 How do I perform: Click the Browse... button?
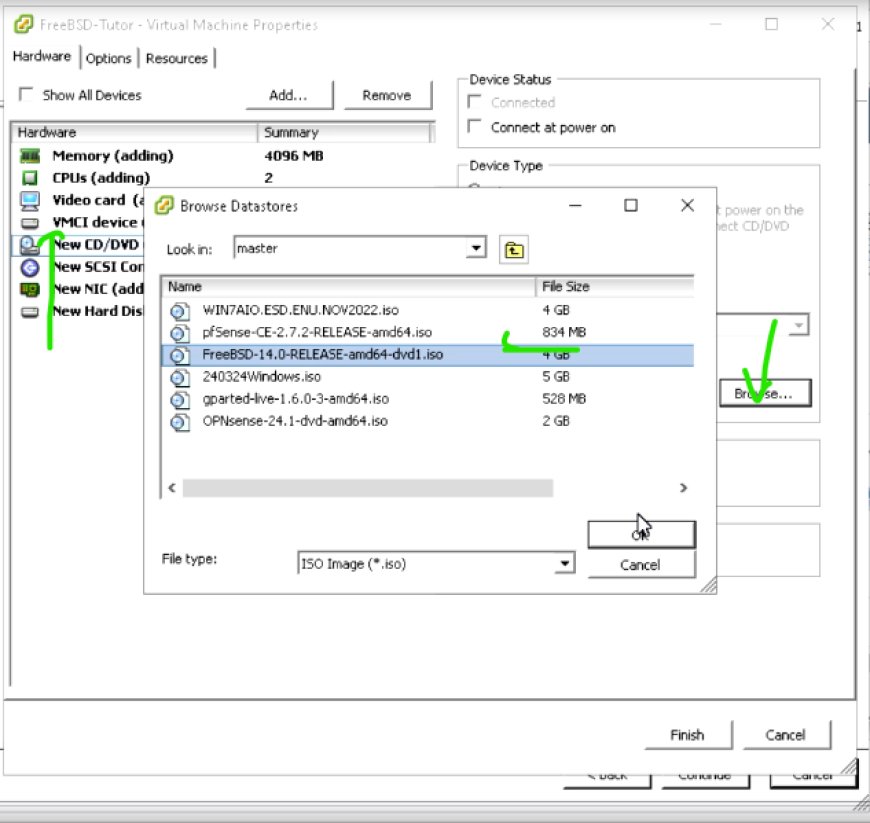coord(765,393)
